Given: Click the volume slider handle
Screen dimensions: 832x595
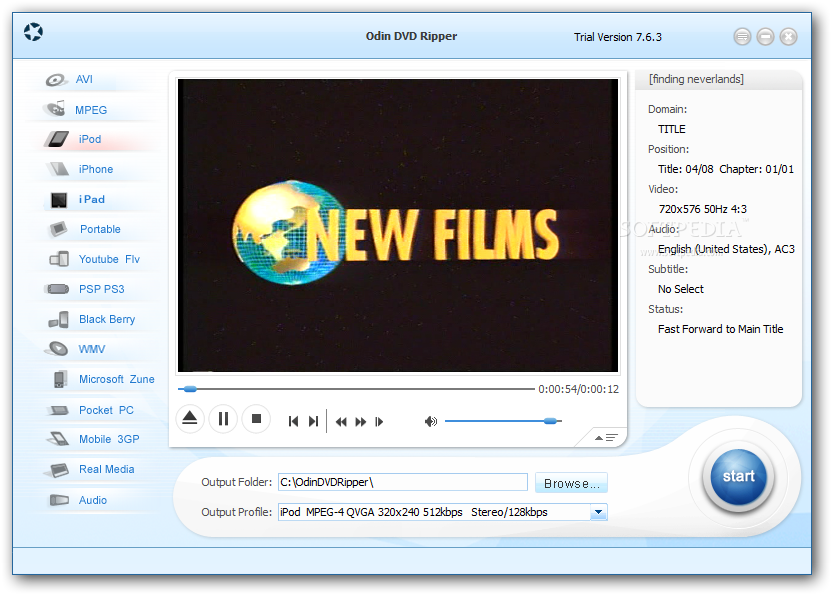Looking at the screenshot, I should coord(550,421).
